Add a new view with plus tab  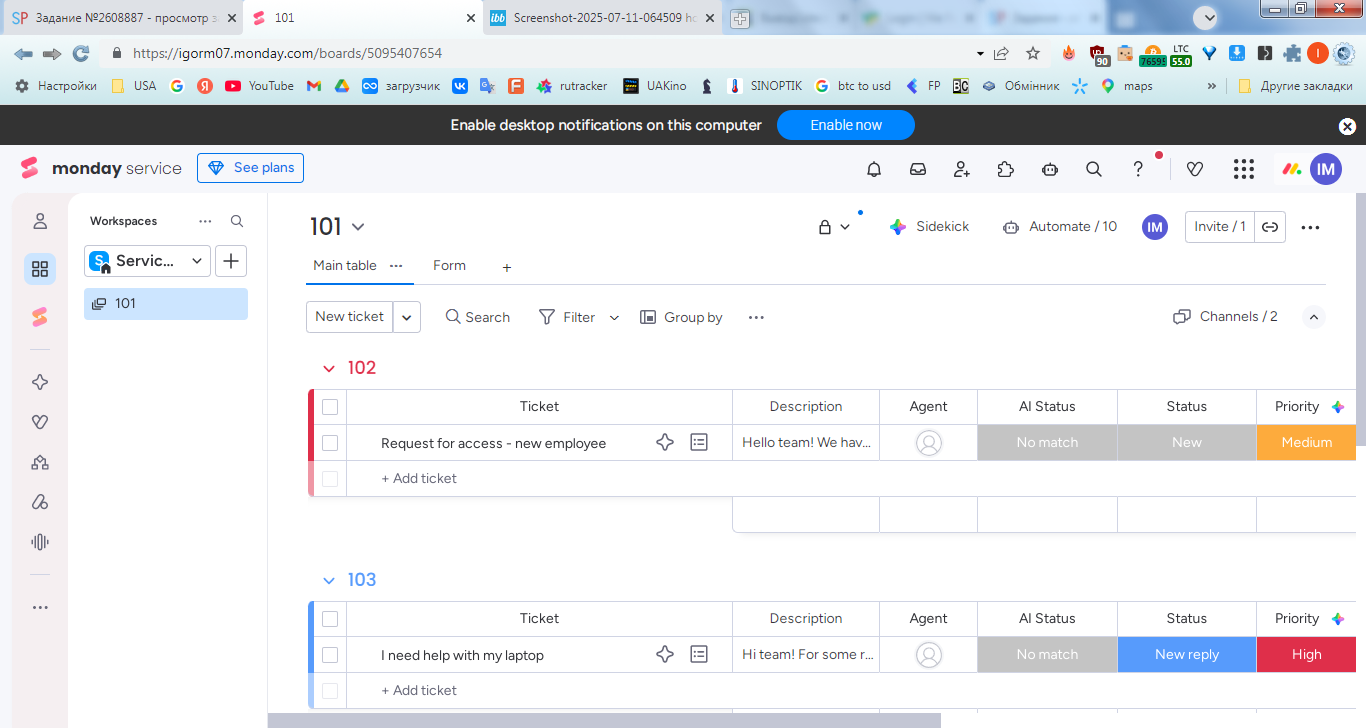(507, 267)
